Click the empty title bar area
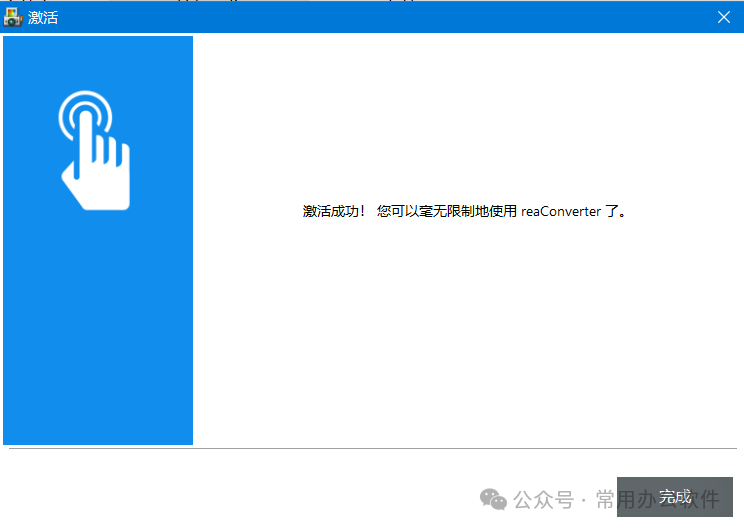This screenshot has height=530, width=744. click(x=380, y=17)
